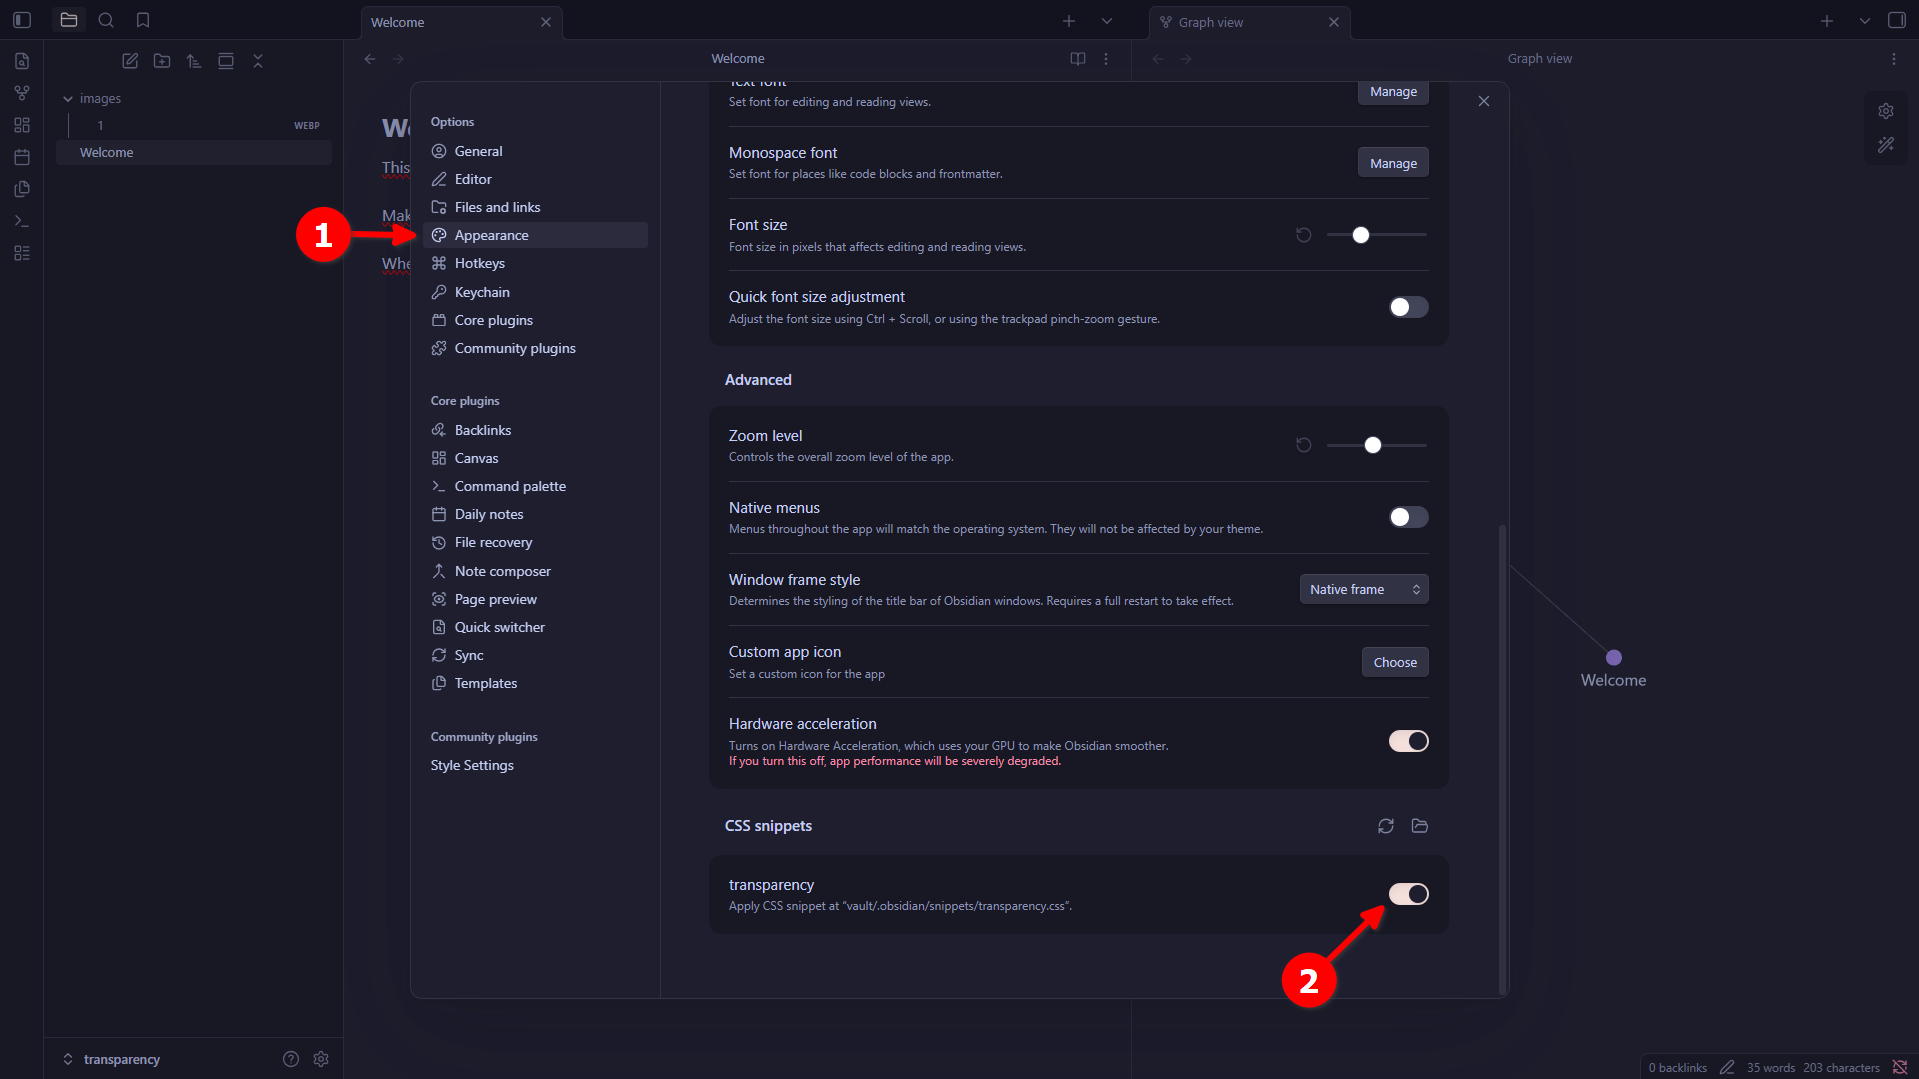Switch to the Graph view tab
This screenshot has height=1079, width=1919.
pyautogui.click(x=1210, y=22)
